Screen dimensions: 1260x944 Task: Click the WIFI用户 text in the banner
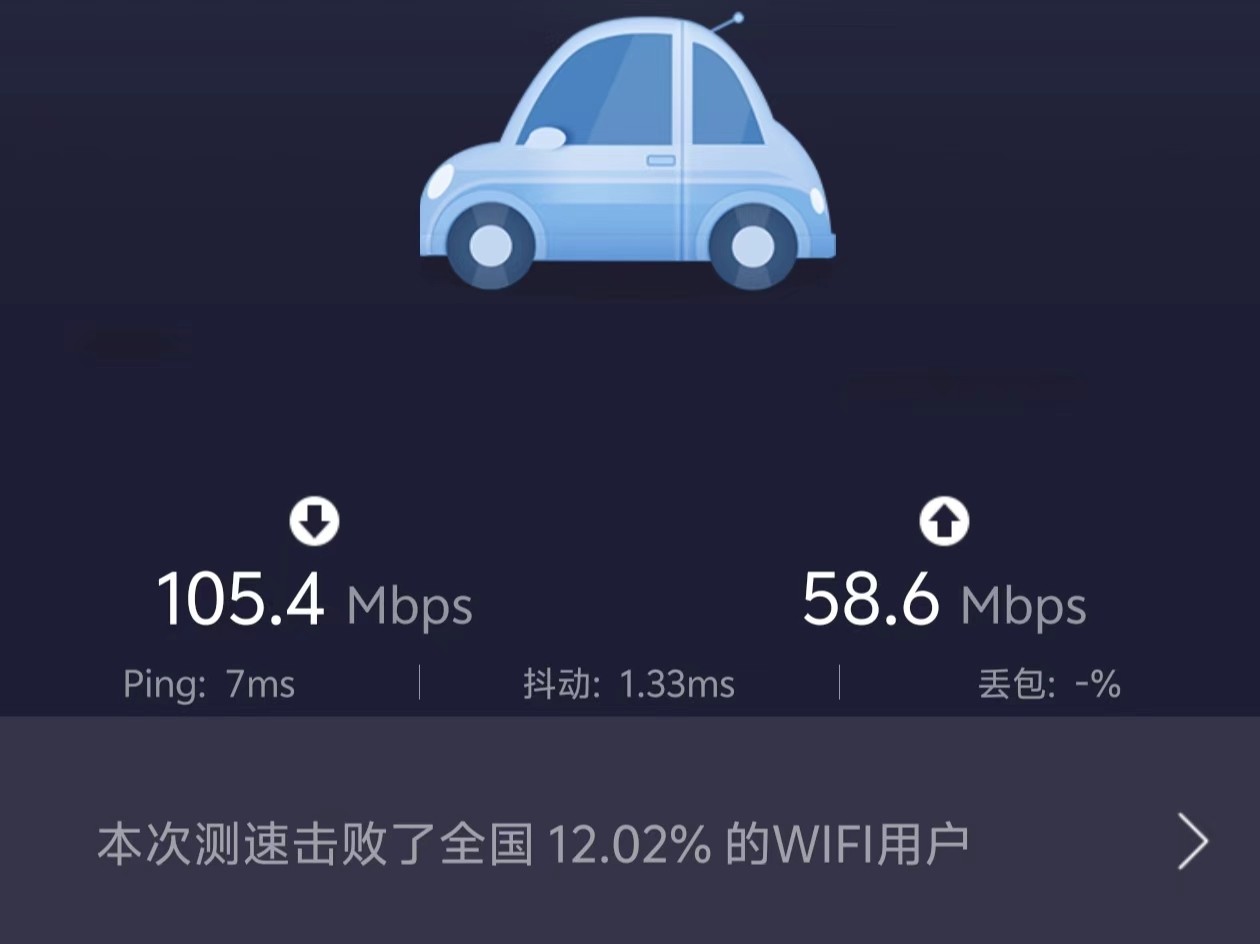pyautogui.click(x=872, y=845)
